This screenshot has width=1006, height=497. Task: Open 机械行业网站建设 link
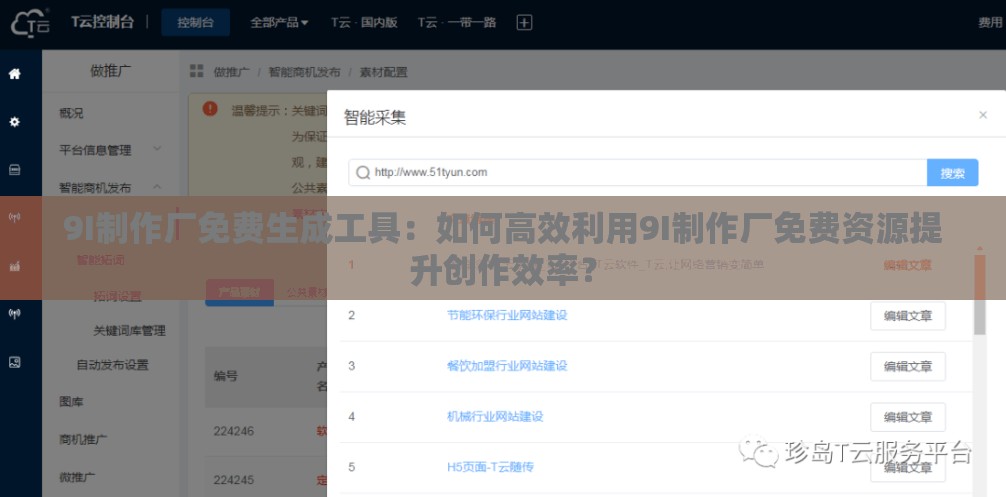[495, 416]
